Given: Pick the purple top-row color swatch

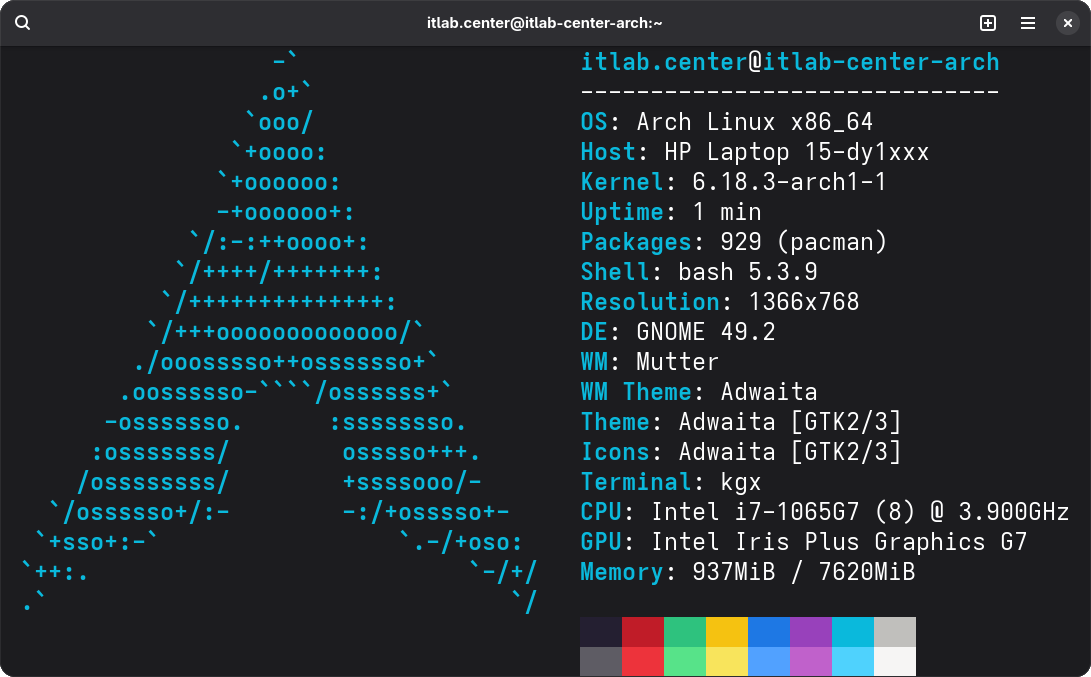Looking at the screenshot, I should 810,631.
